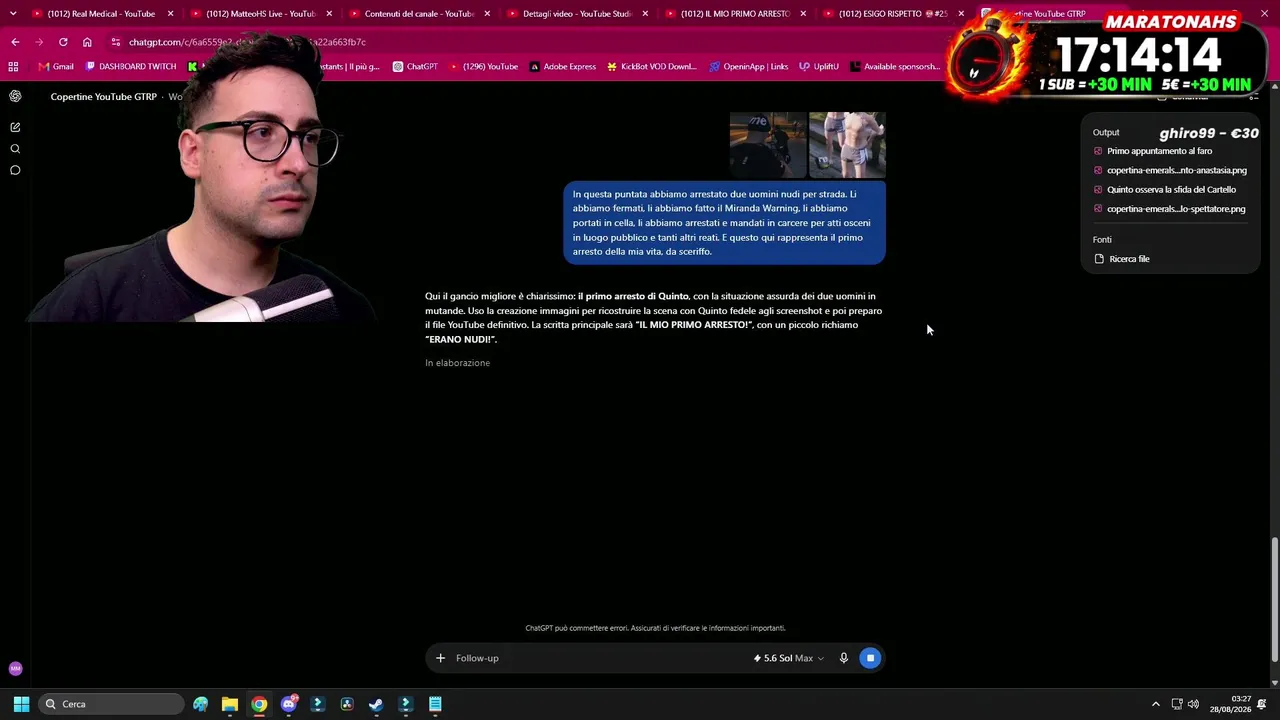Open the UpliftU bookmark
Image resolution: width=1280 pixels, height=720 pixels.
819,67
